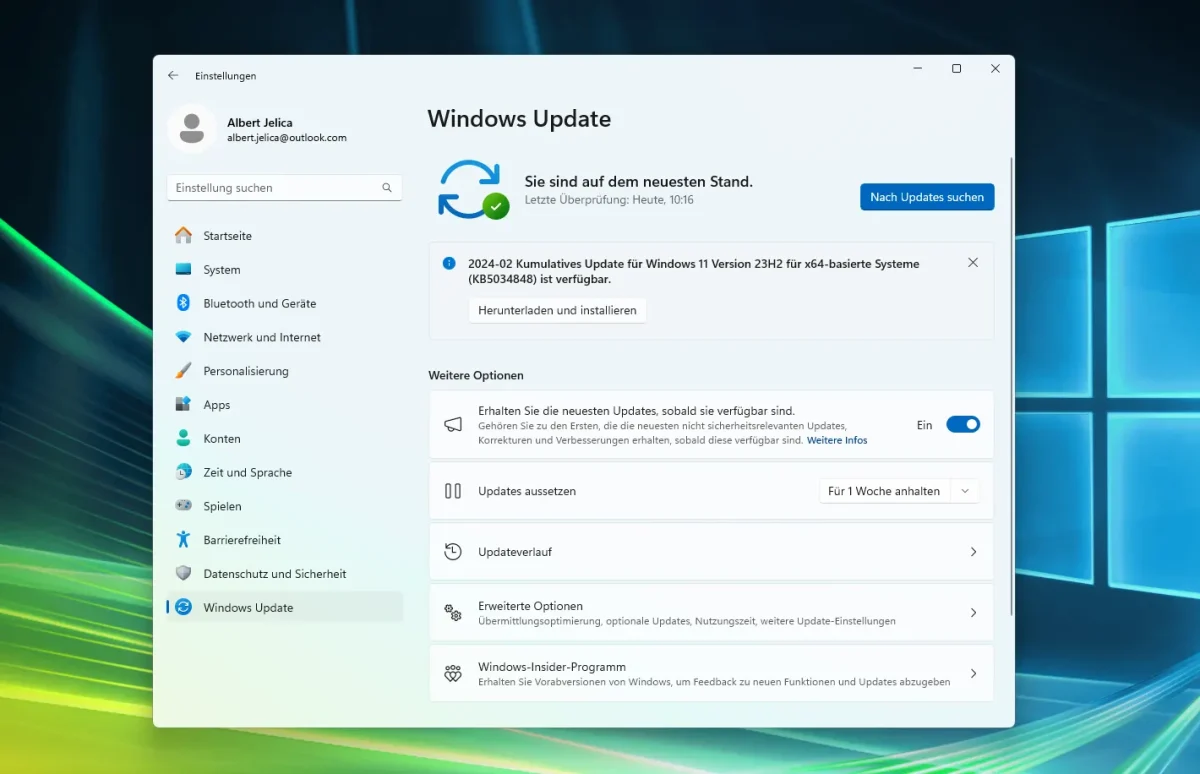Dismiss the KB5034848 update notification

pyautogui.click(x=973, y=263)
